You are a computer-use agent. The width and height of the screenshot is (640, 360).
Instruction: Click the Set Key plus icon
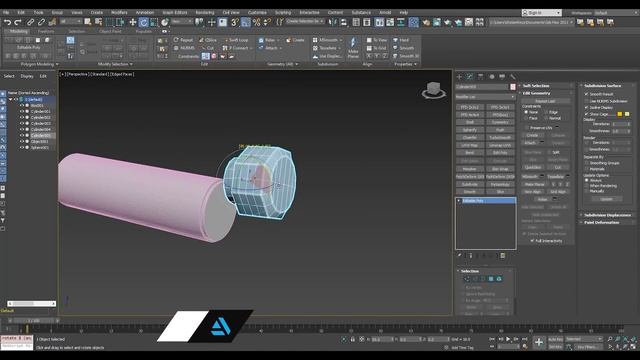coord(539,342)
